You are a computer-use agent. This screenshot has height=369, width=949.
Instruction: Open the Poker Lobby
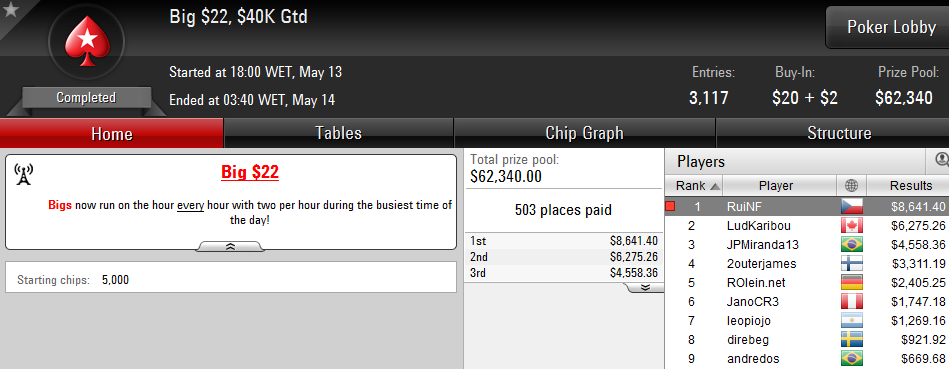point(890,27)
